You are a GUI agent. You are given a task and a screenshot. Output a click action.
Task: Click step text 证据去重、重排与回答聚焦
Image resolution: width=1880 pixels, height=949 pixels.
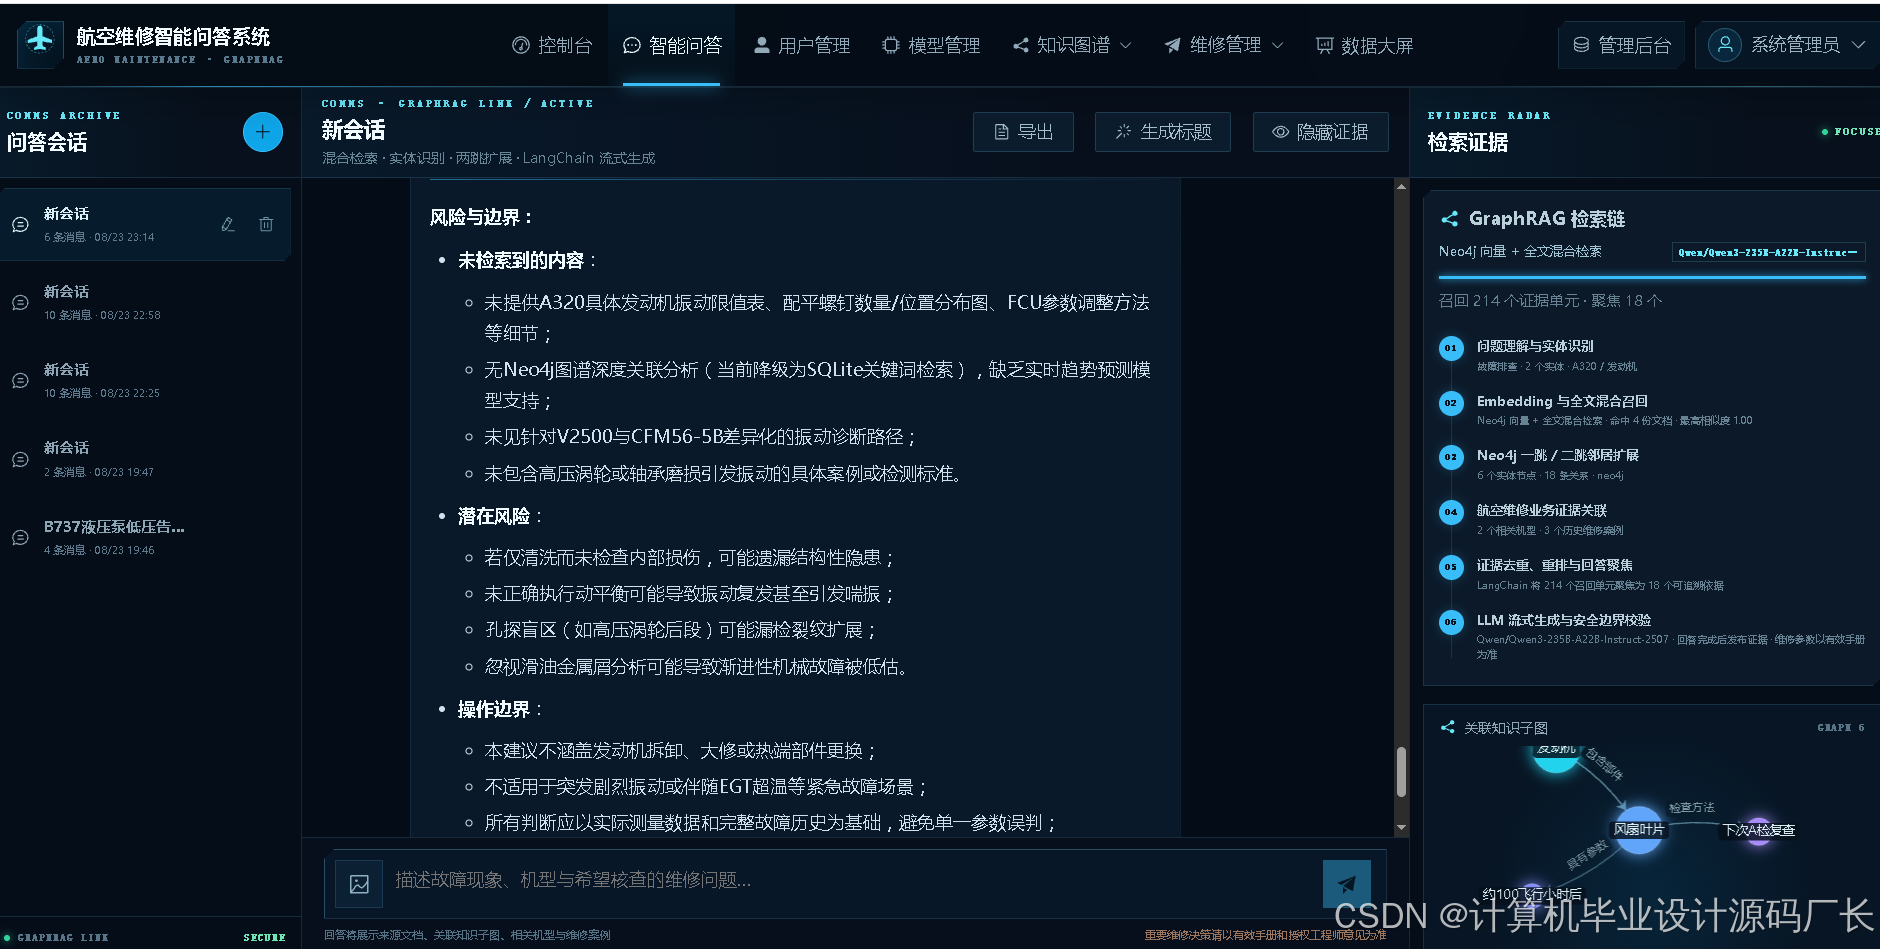click(x=1555, y=565)
